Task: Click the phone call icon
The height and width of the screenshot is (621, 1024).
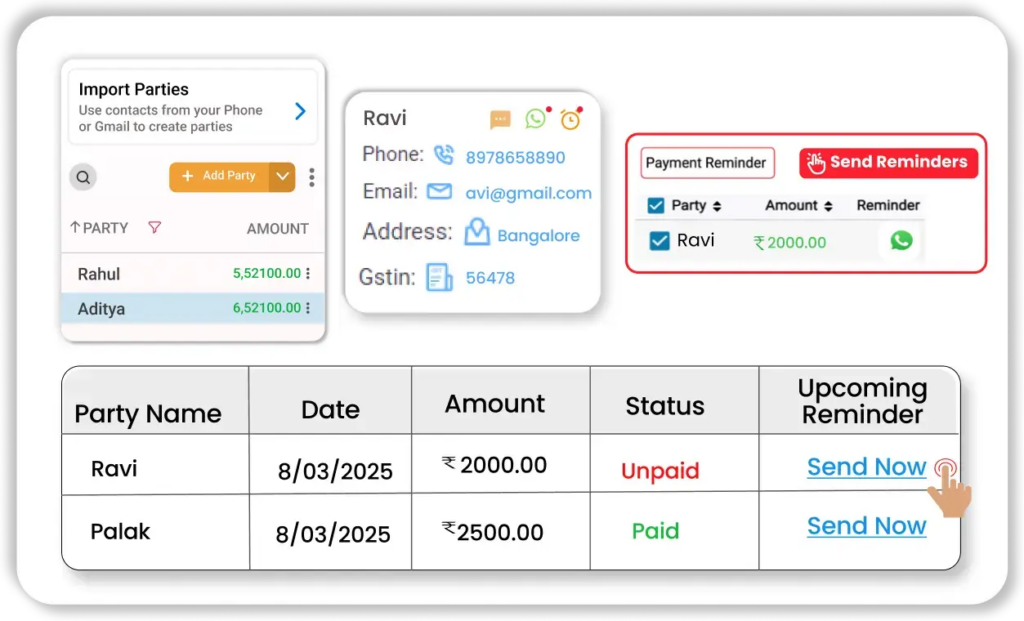Action: coord(443,155)
